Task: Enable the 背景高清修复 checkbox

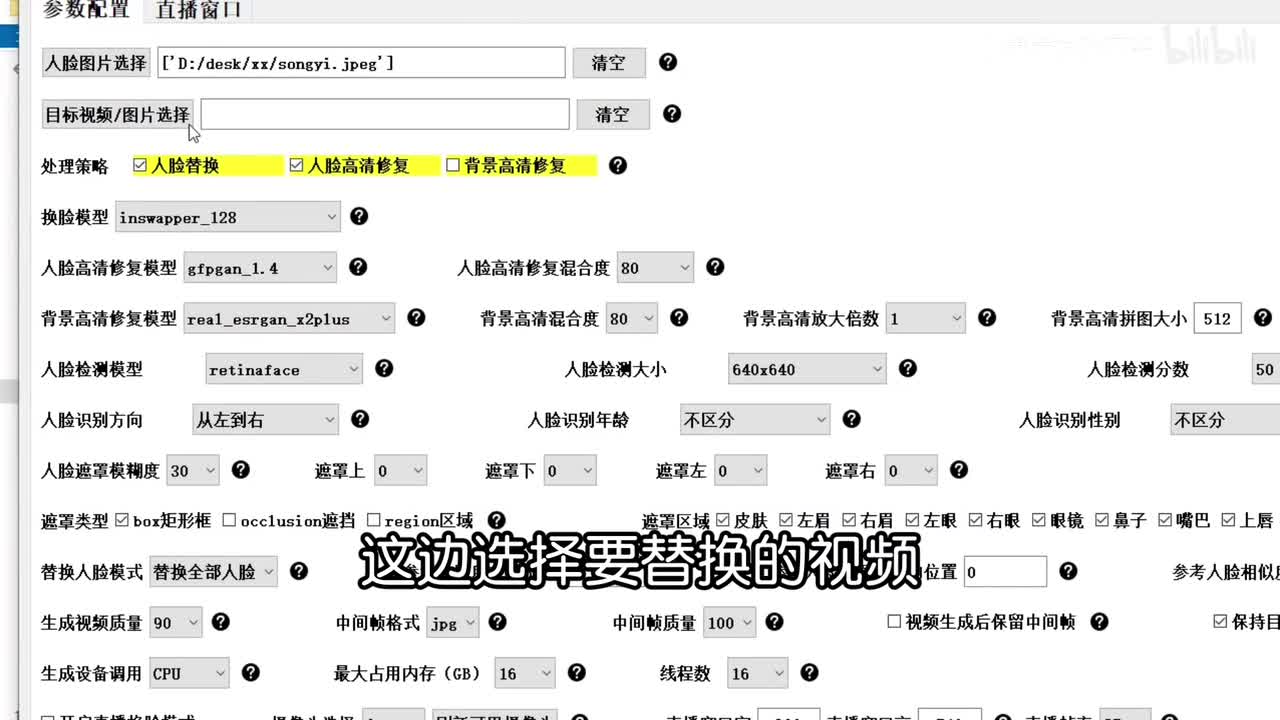Action: pos(453,165)
